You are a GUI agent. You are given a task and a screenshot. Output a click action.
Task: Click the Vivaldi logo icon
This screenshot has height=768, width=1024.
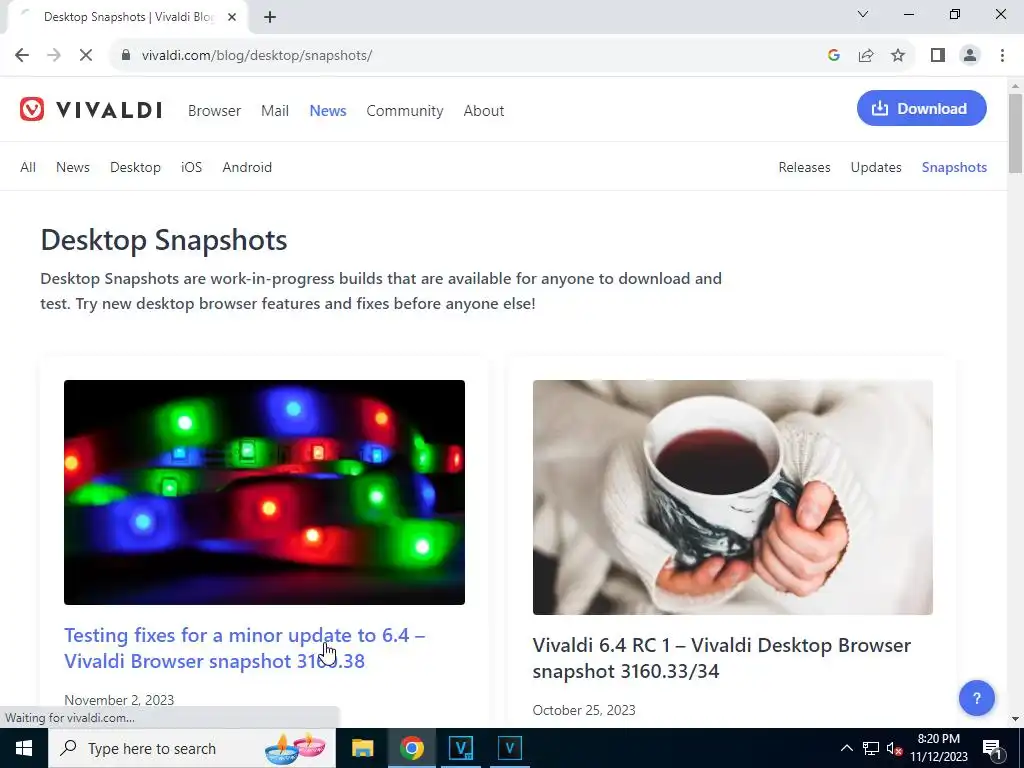click(31, 110)
